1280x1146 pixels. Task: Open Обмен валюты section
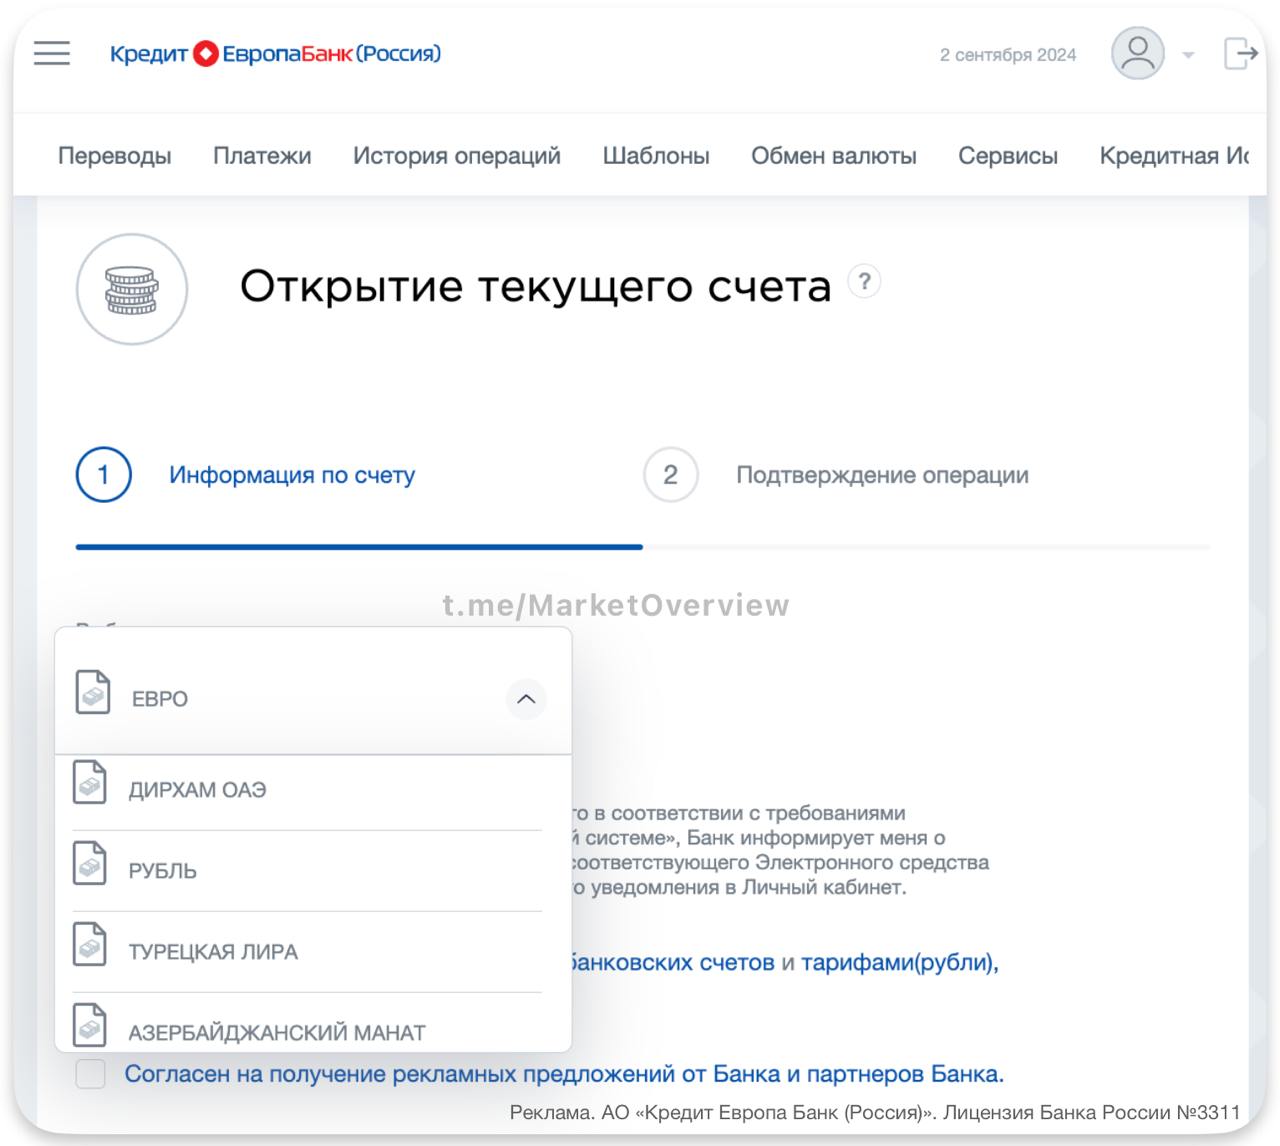[x=834, y=156]
